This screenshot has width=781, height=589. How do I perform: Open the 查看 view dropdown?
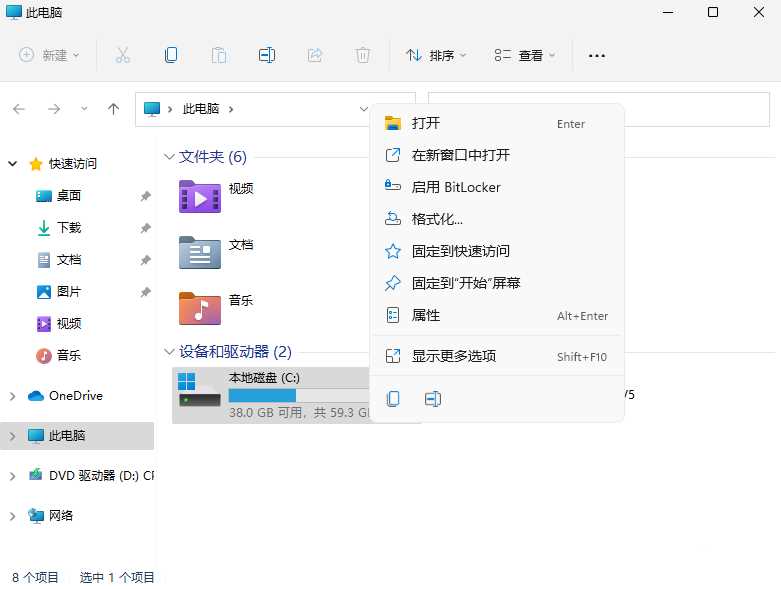524,55
